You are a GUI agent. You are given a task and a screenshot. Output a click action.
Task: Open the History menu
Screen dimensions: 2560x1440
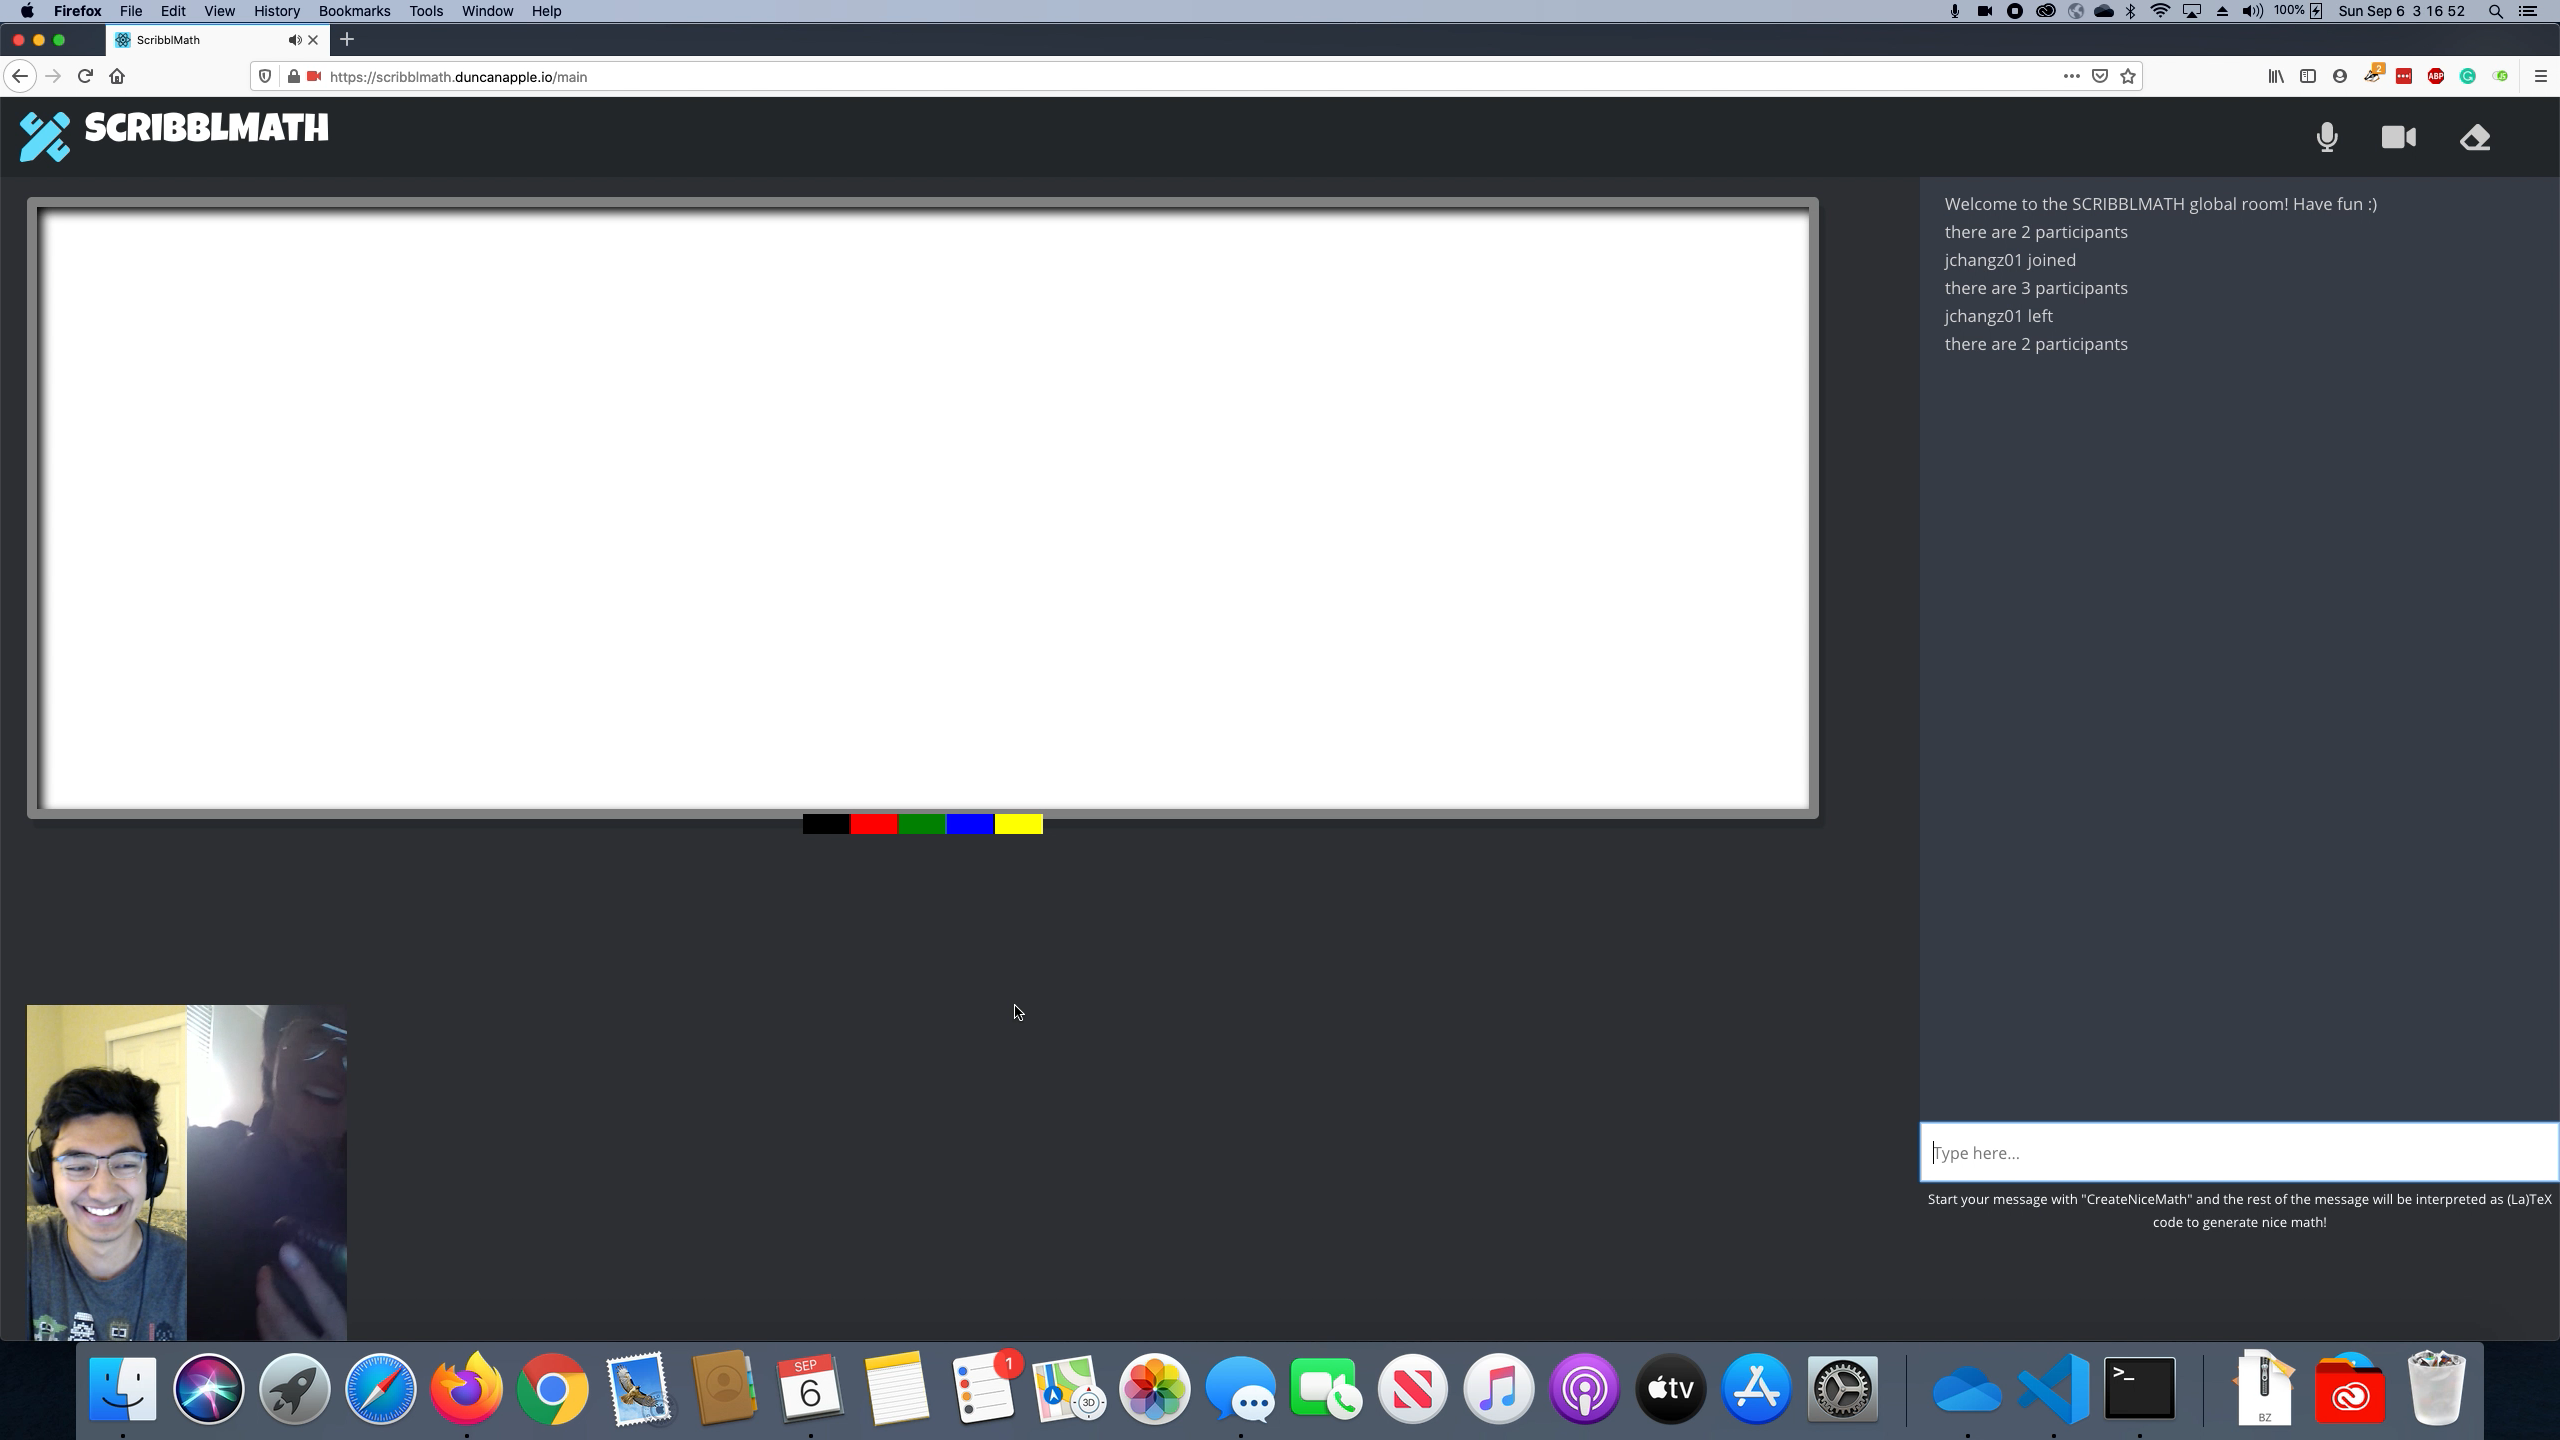[276, 11]
